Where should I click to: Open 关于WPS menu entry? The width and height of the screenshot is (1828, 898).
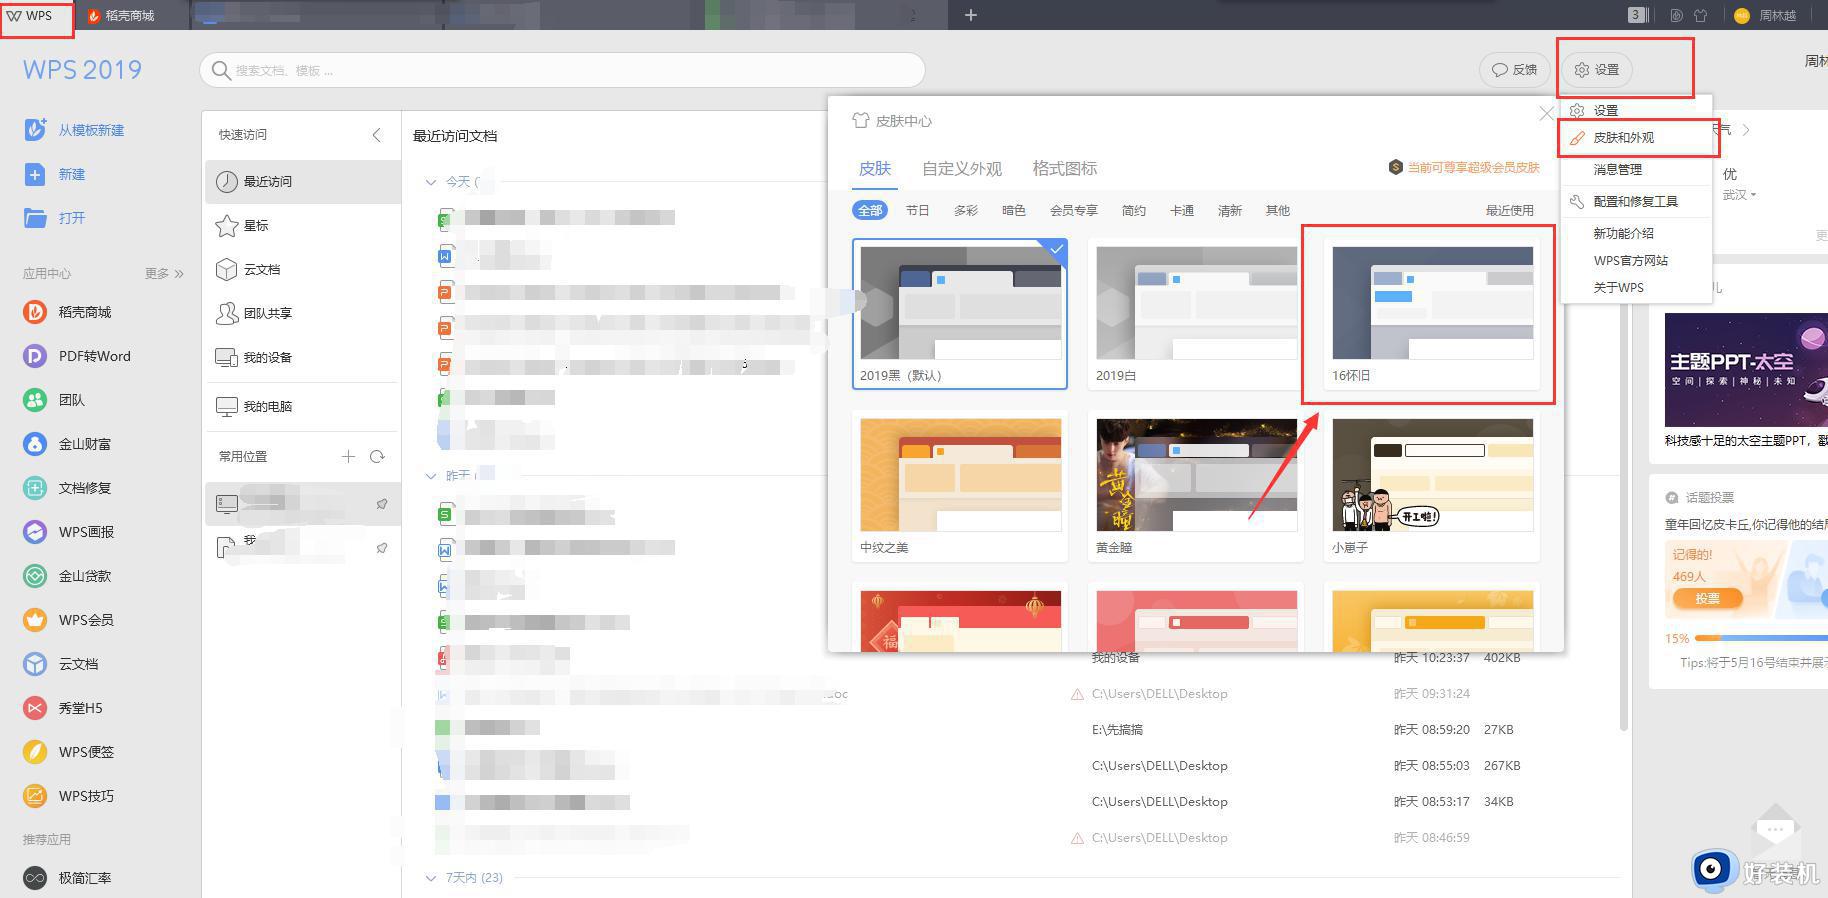[1636, 287]
